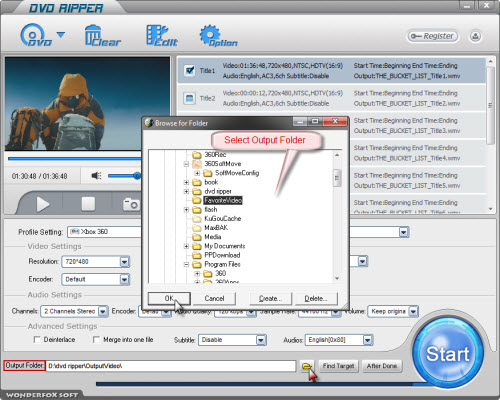
Task: Select the MaxBAK folder
Action: [216, 228]
